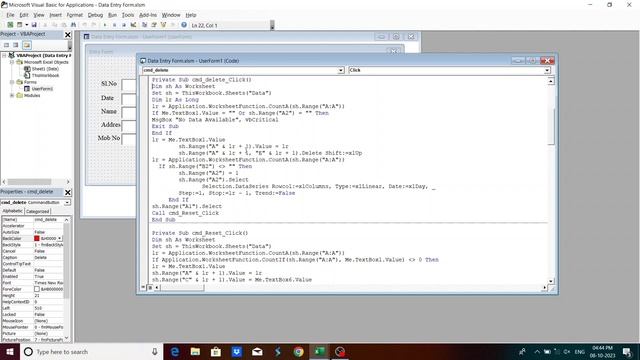The image size is (640, 360).
Task: Close the Properties panel
Action: click(x=68, y=192)
